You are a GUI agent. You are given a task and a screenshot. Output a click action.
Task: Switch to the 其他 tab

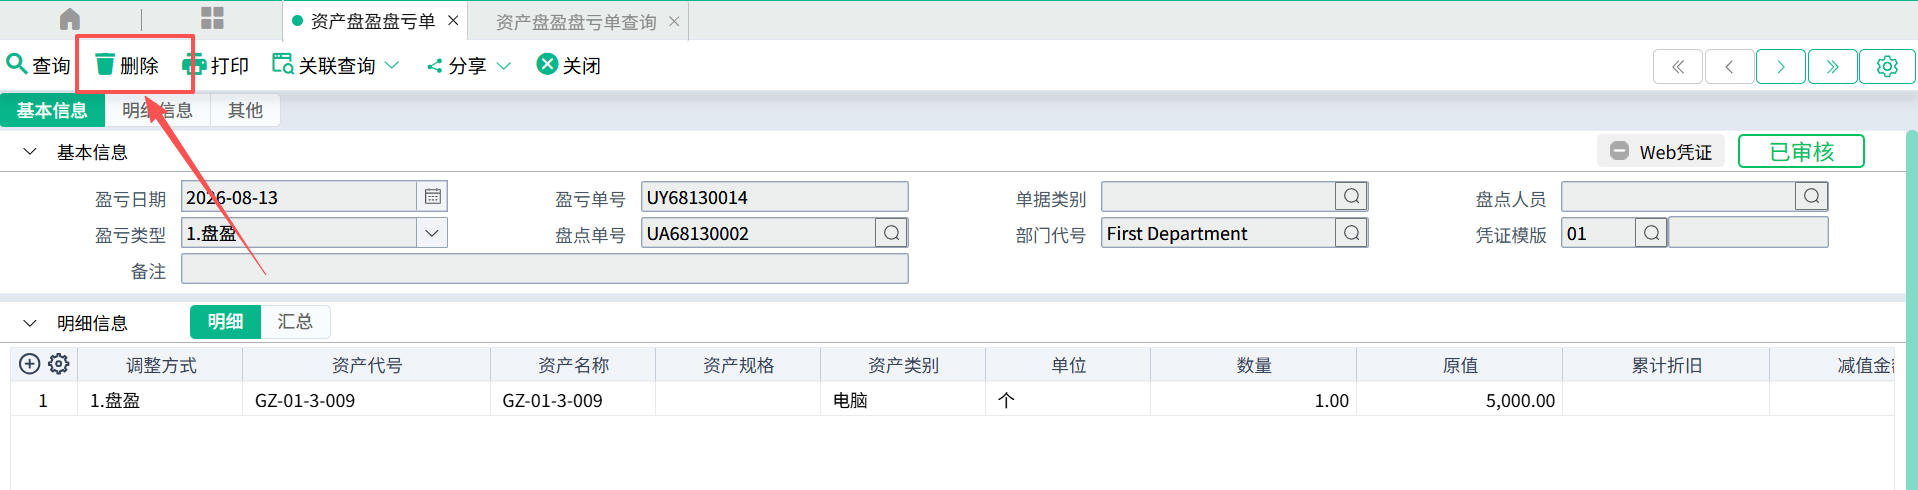click(x=245, y=110)
